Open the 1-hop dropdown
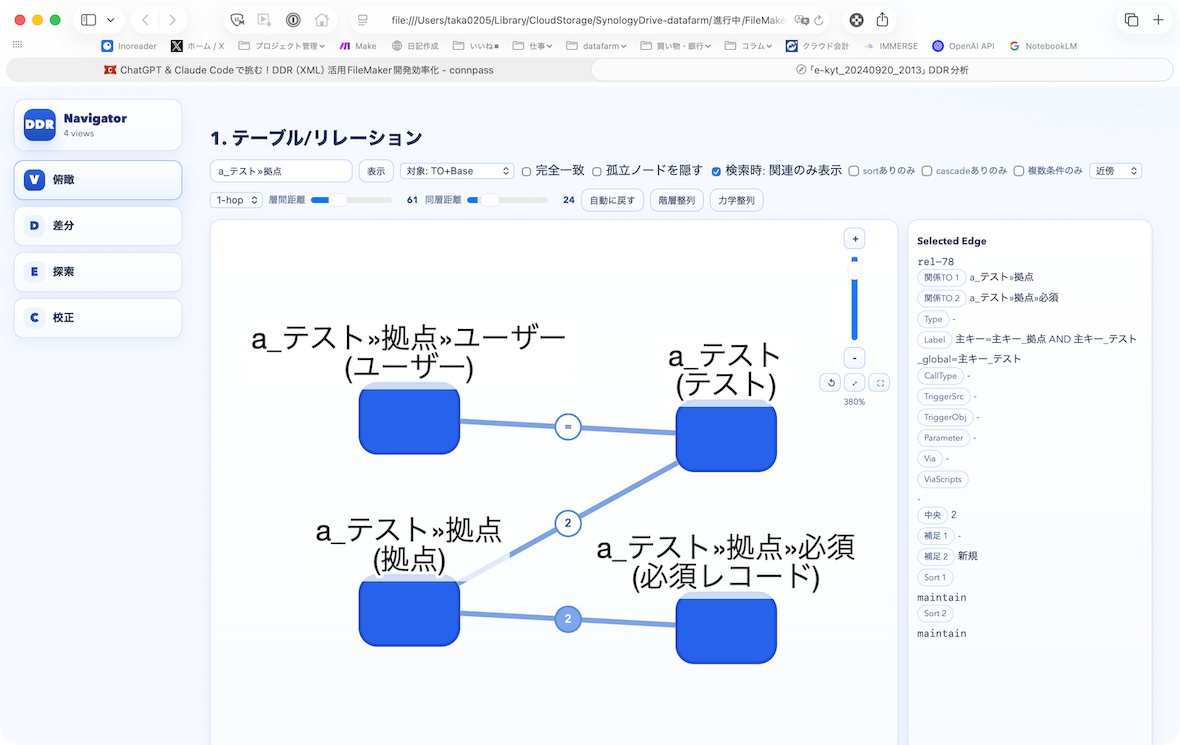This screenshot has height=745, width=1180. click(236, 200)
